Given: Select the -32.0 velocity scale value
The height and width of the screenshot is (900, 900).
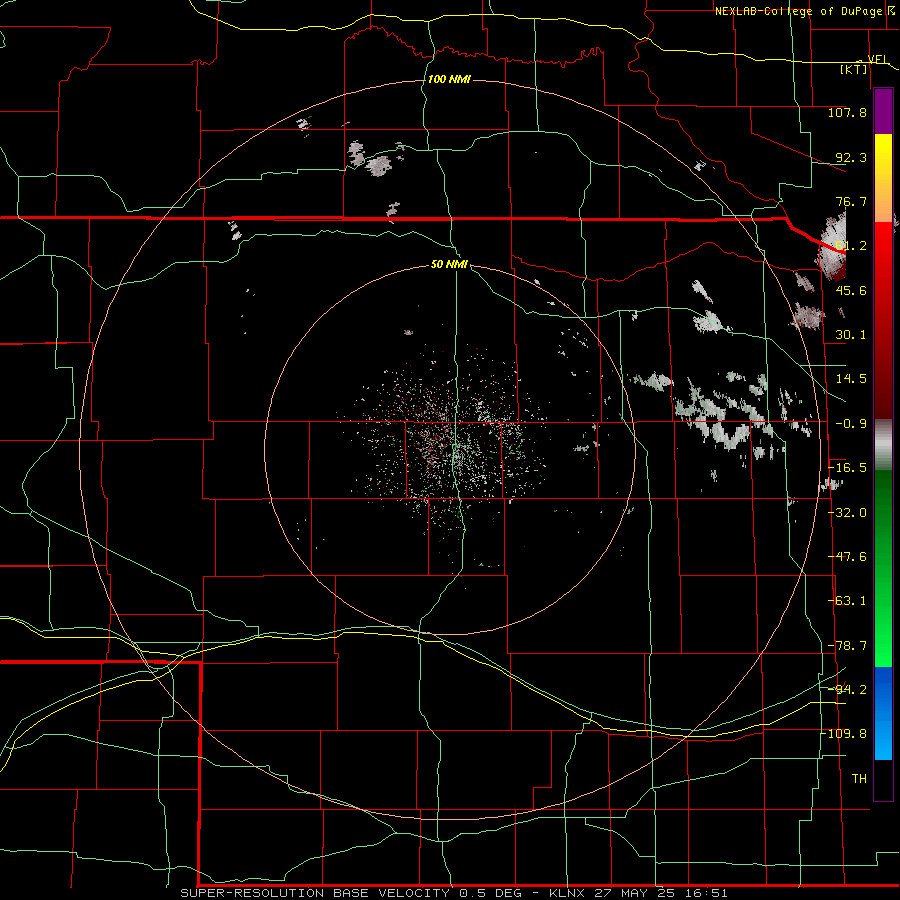Looking at the screenshot, I should click(847, 513).
